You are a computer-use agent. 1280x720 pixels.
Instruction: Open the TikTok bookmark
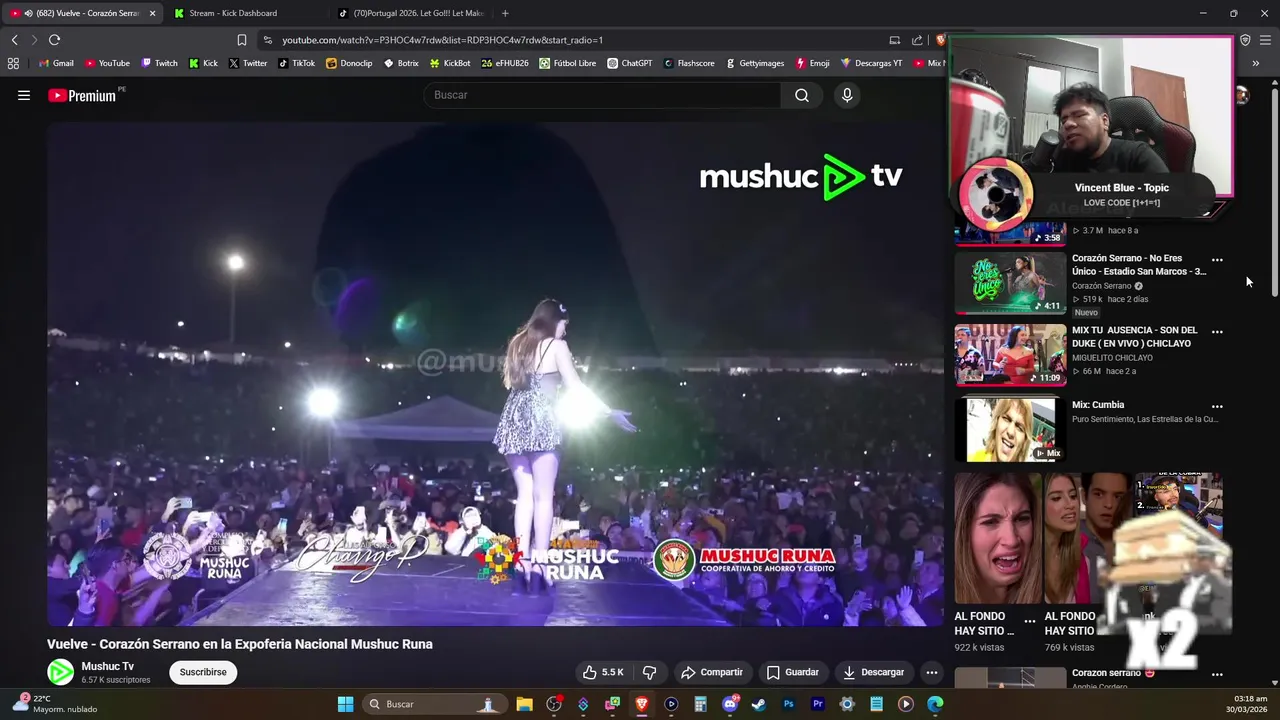click(x=296, y=63)
